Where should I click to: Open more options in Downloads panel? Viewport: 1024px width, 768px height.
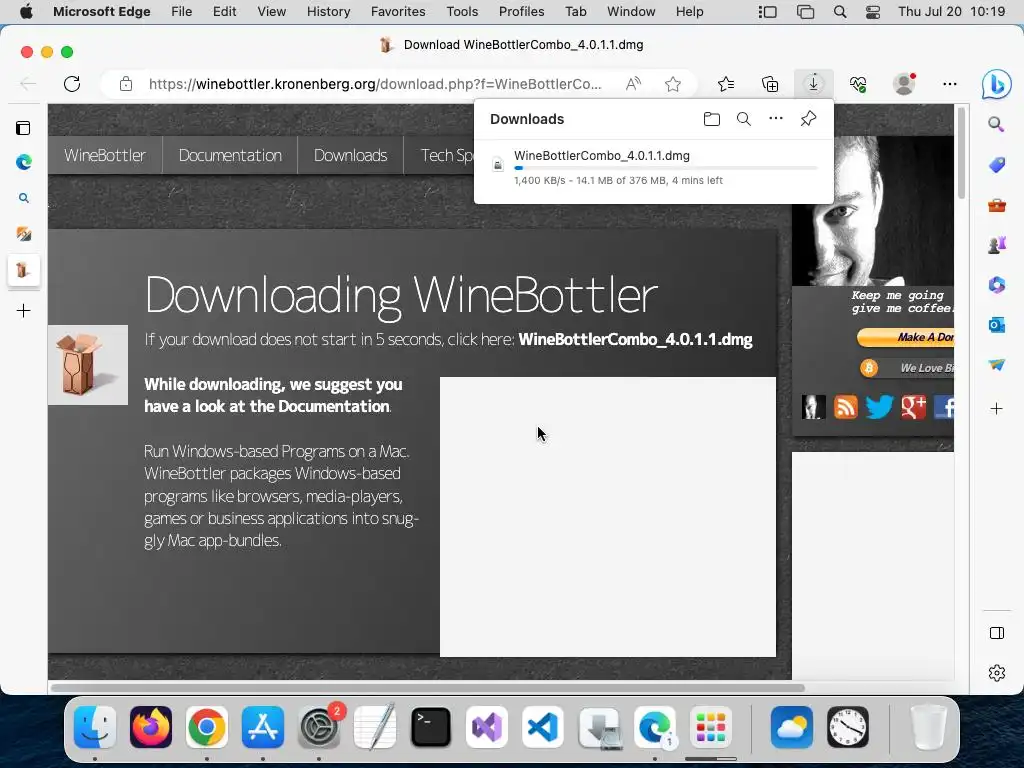click(x=775, y=118)
